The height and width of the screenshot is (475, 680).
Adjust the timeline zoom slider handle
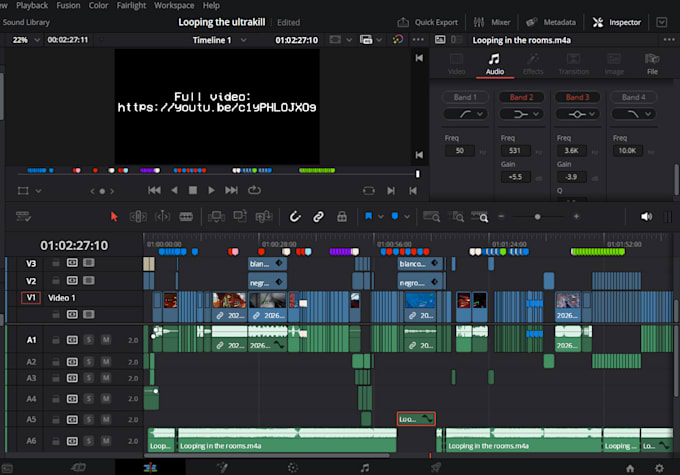coord(537,216)
